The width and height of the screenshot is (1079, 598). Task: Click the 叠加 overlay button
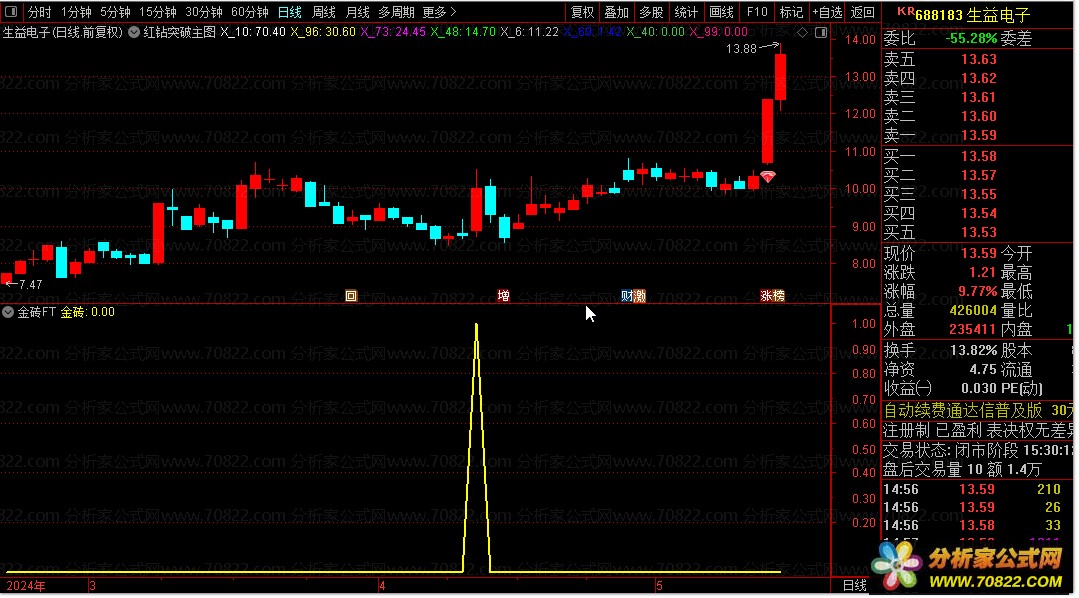pos(617,12)
